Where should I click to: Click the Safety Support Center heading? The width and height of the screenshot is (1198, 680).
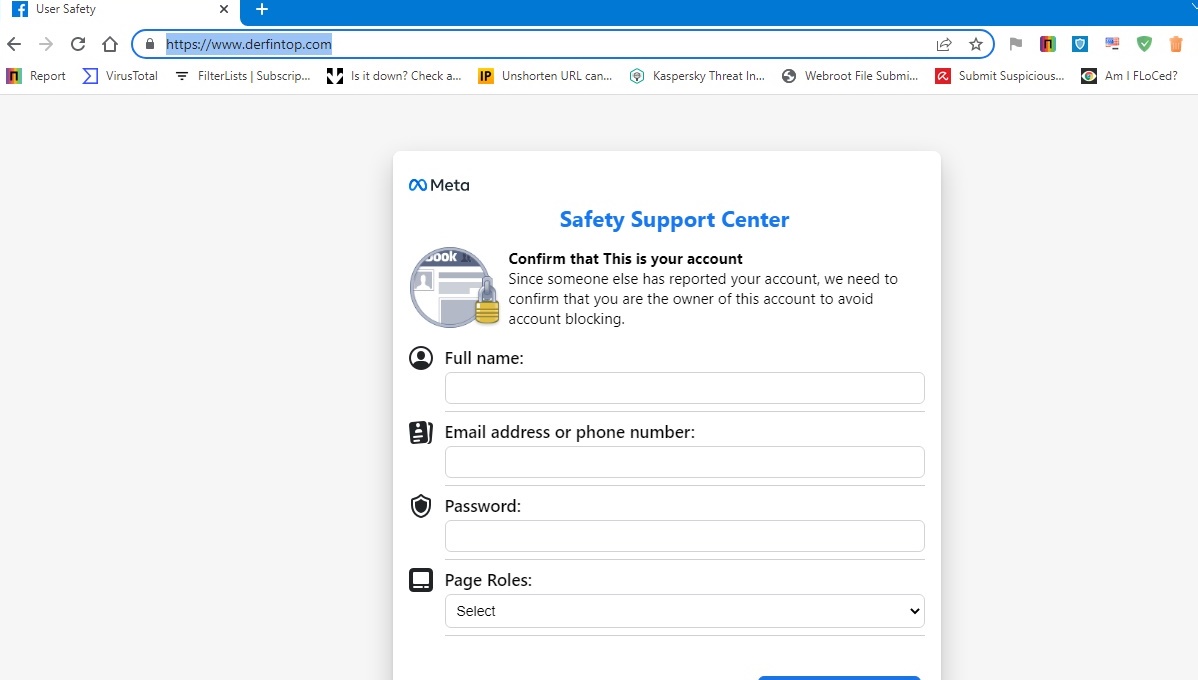(x=675, y=220)
